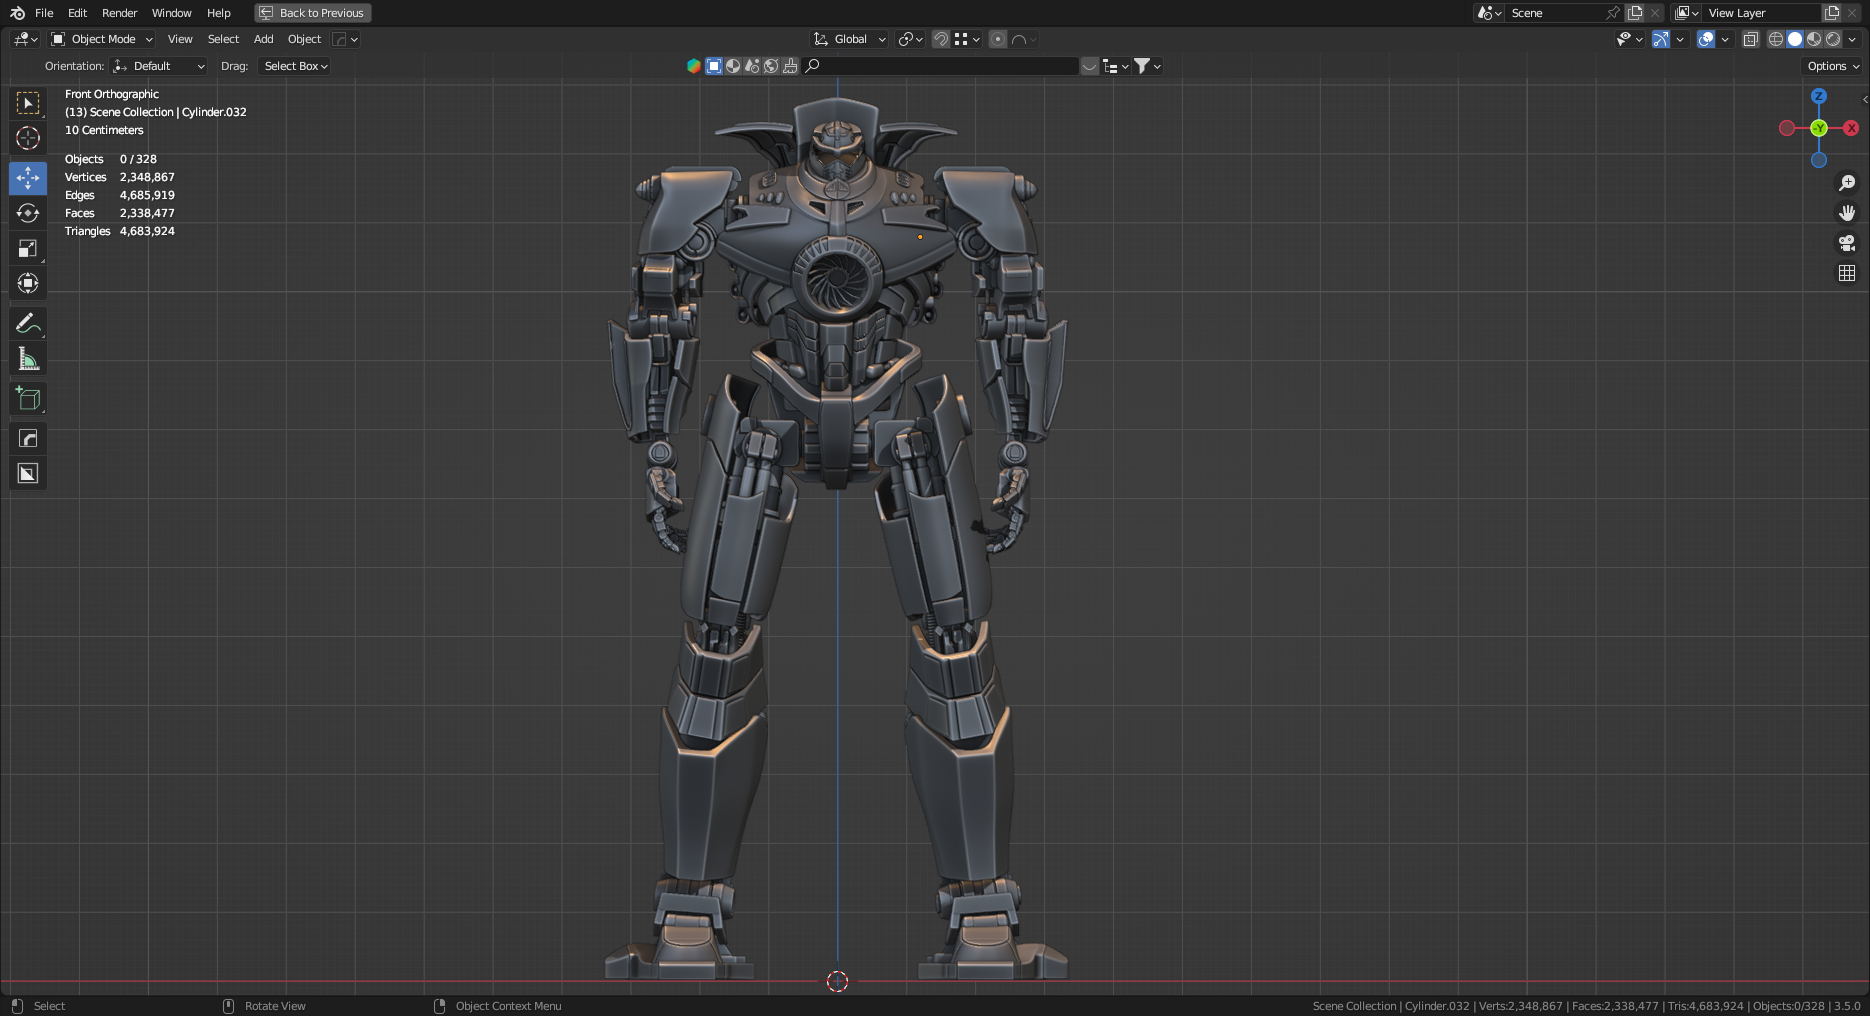Toggle proportional editing button
1870x1016 pixels.
[997, 39]
